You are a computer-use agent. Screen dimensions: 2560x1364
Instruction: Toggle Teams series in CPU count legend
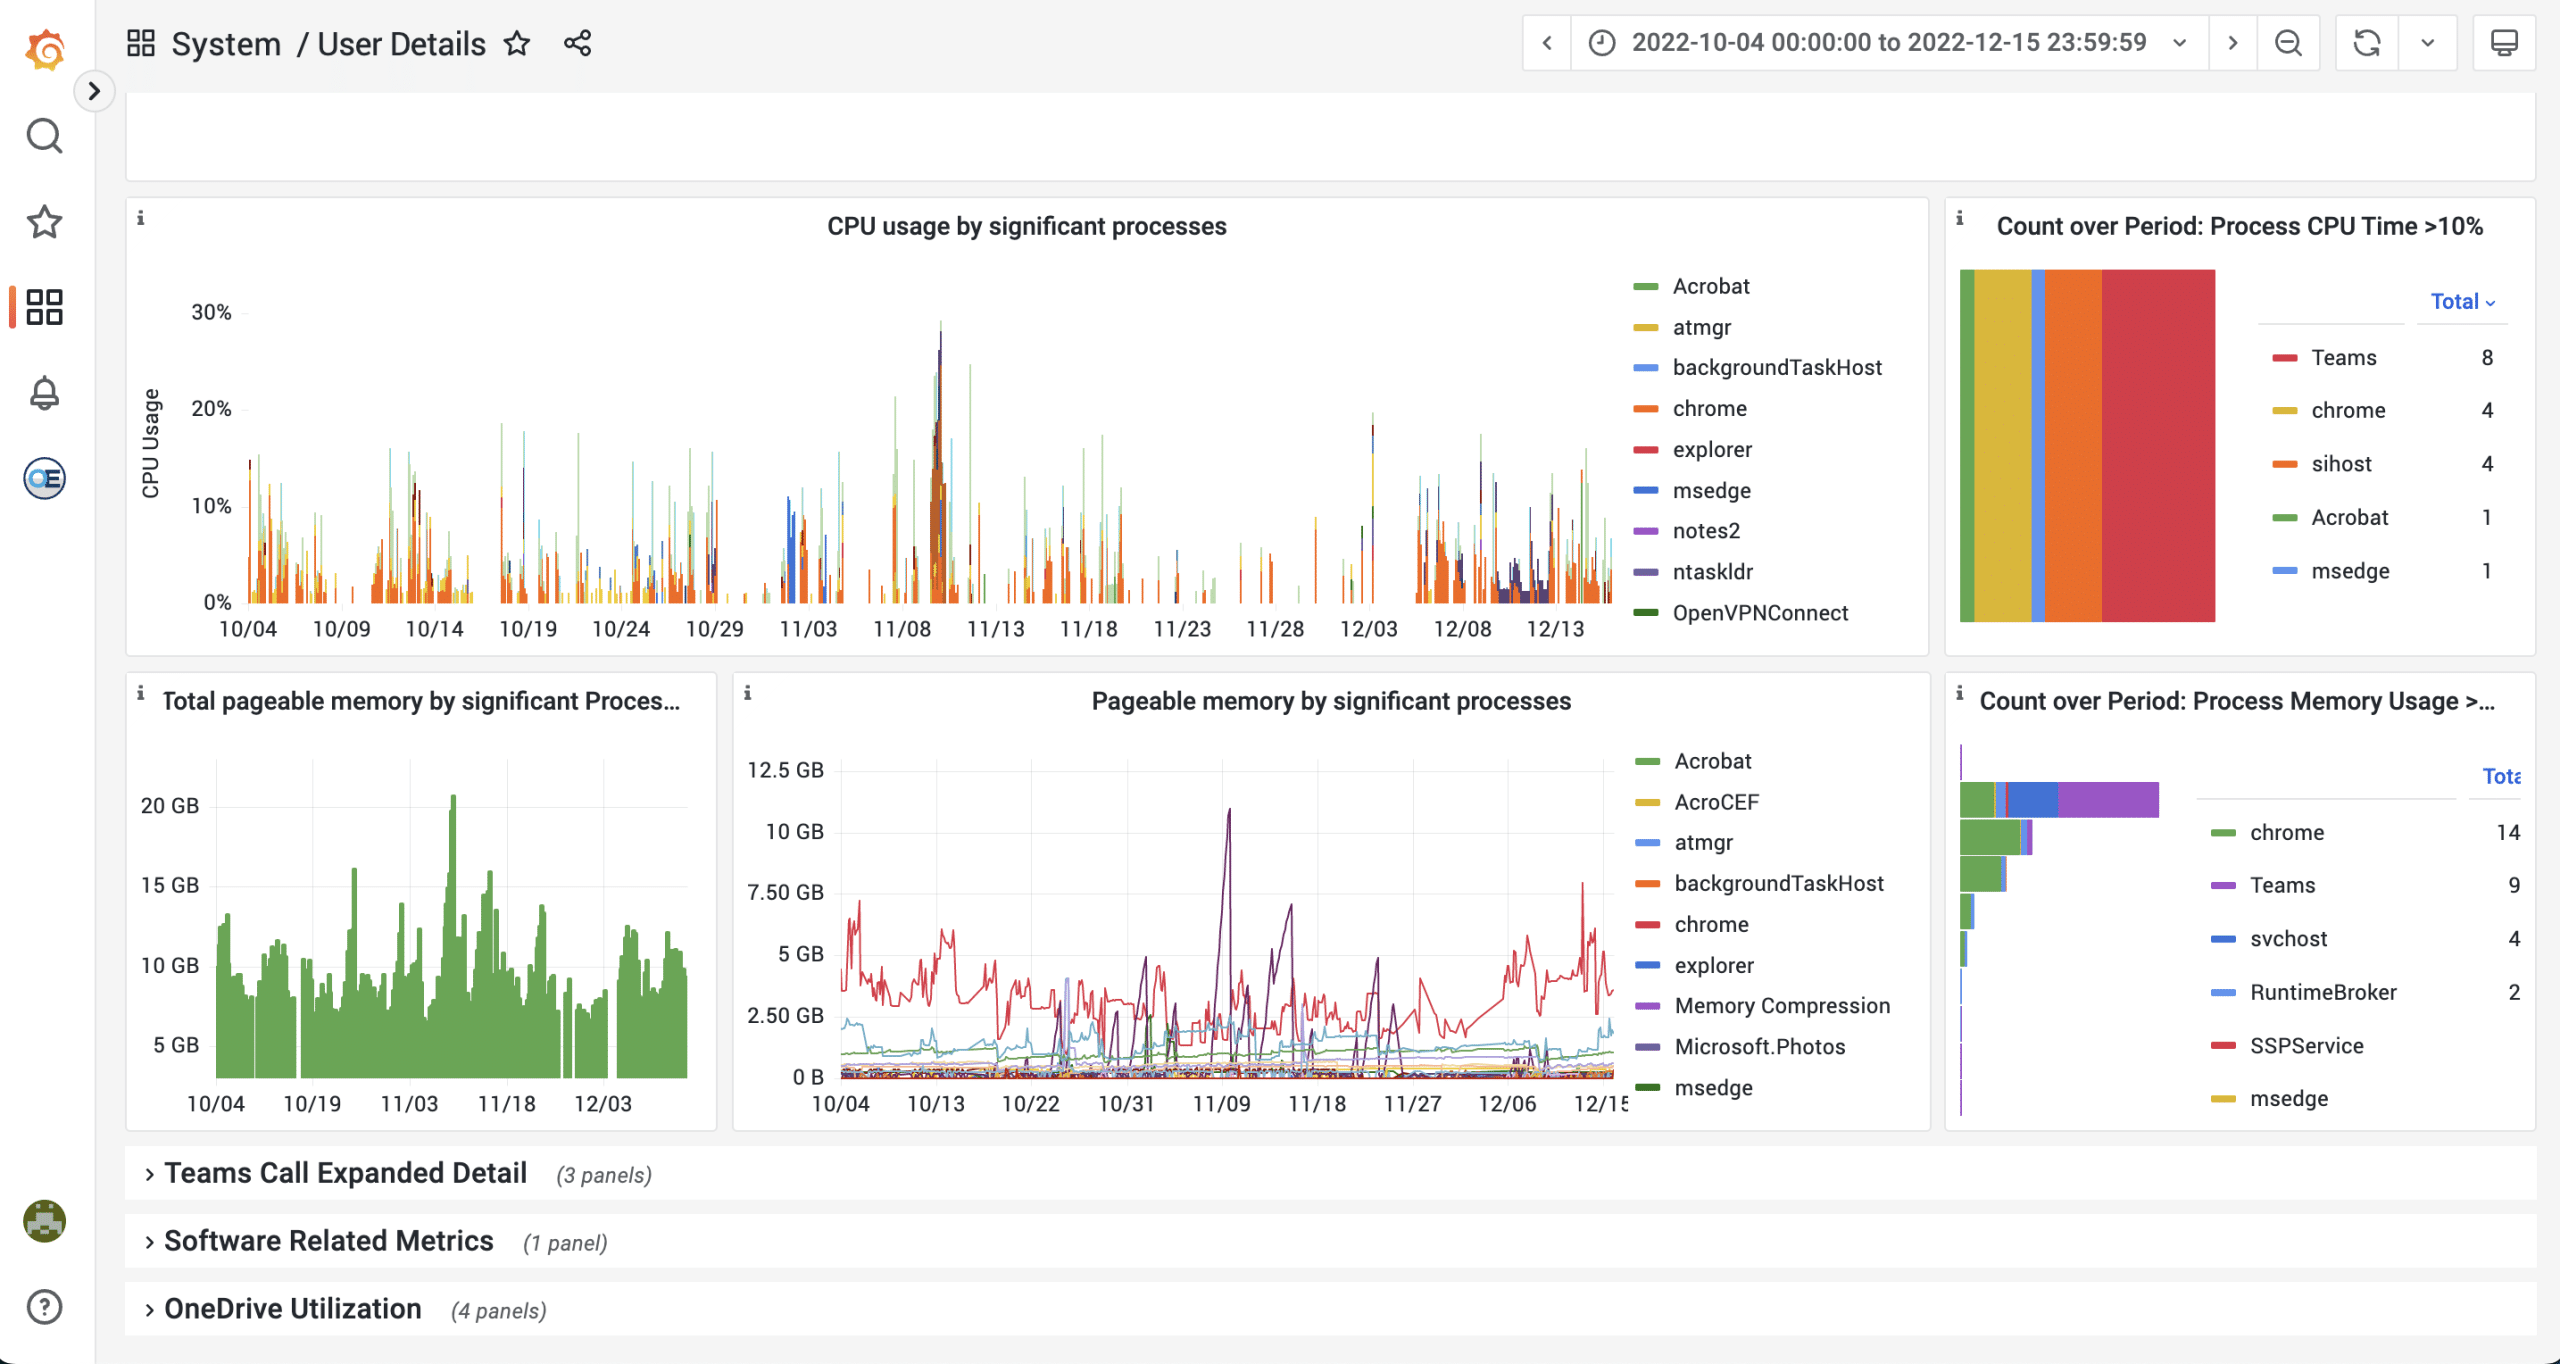pos(2343,358)
